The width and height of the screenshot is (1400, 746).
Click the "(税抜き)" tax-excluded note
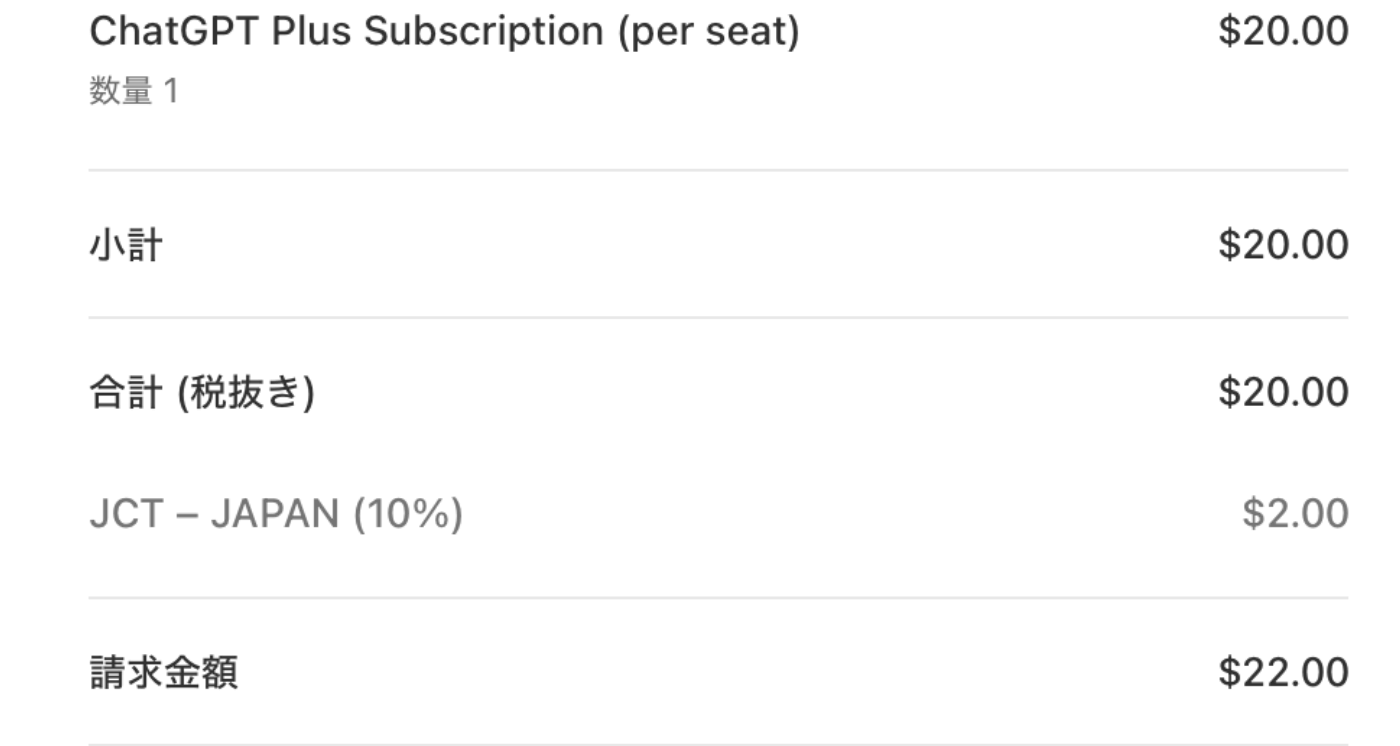point(245,392)
